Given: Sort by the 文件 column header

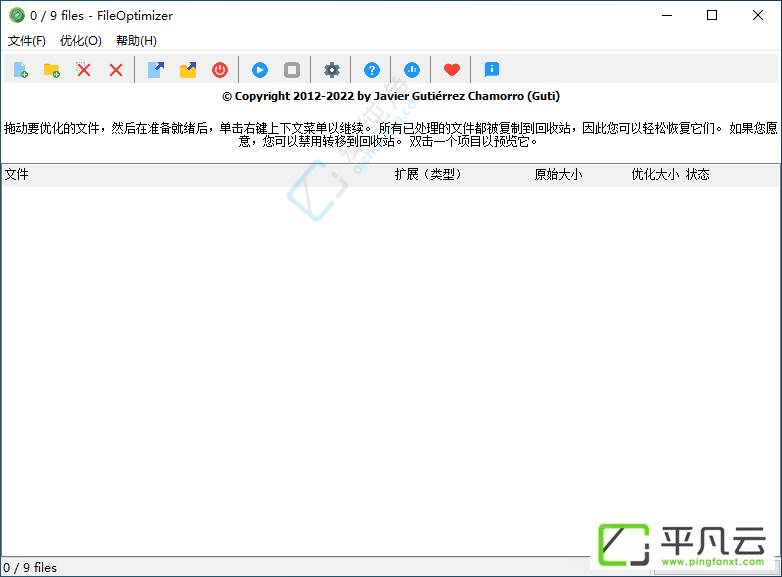Looking at the screenshot, I should (x=17, y=175).
